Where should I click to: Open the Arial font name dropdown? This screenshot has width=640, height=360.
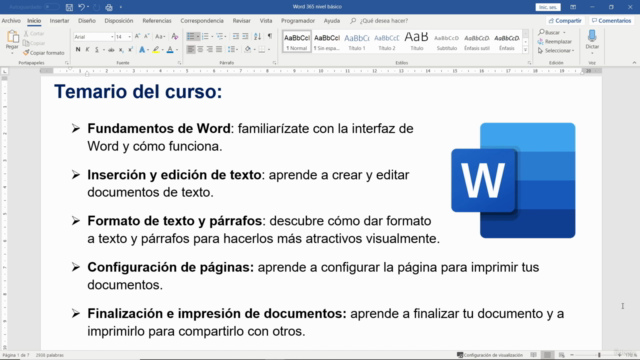(x=112, y=37)
